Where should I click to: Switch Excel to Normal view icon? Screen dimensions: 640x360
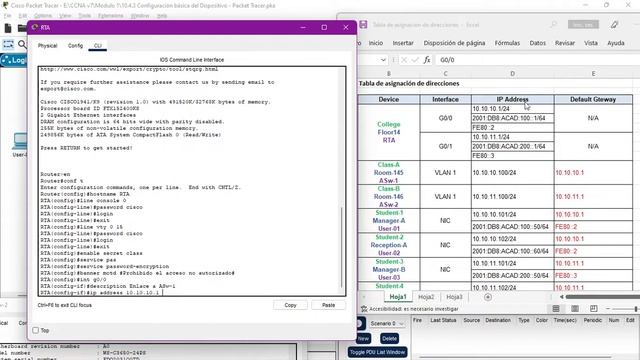click(x=556, y=309)
